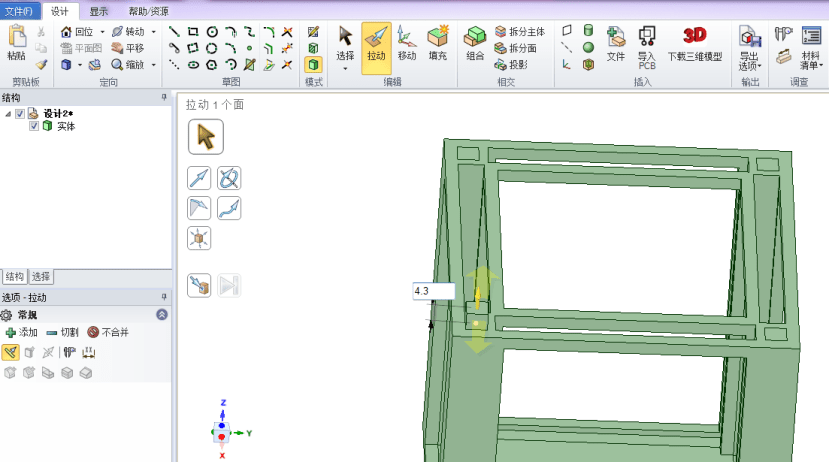Image resolution: width=829 pixels, height=462 pixels.
Task: Click the 投影 (Project) tool
Action: tap(510, 64)
